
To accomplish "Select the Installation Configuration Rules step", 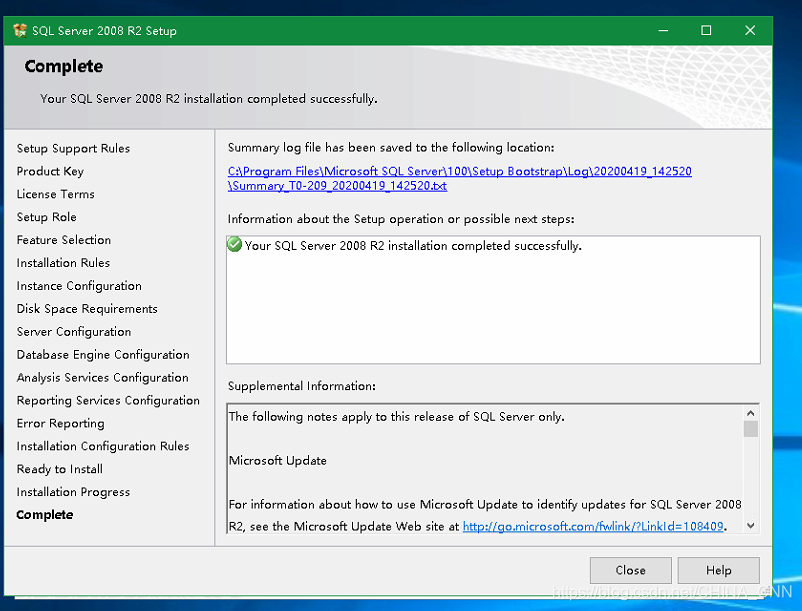I will coord(103,446).
